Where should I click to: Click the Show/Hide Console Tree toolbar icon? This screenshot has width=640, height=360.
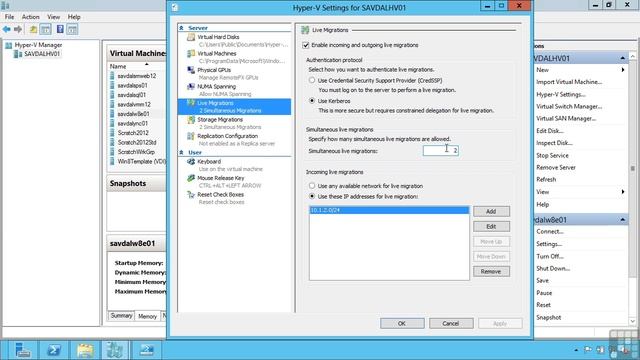coord(46,29)
